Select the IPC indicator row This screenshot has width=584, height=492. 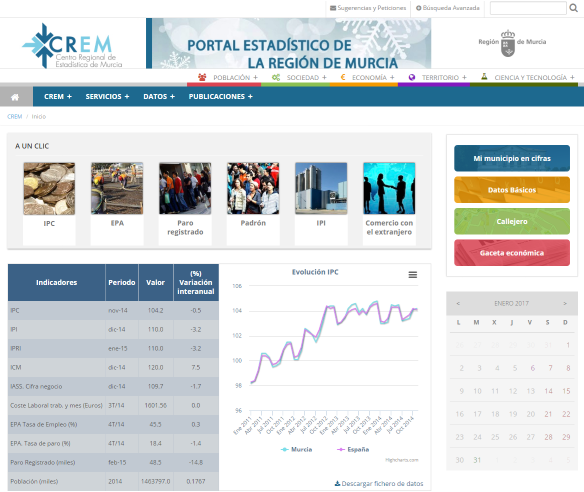(x=113, y=311)
